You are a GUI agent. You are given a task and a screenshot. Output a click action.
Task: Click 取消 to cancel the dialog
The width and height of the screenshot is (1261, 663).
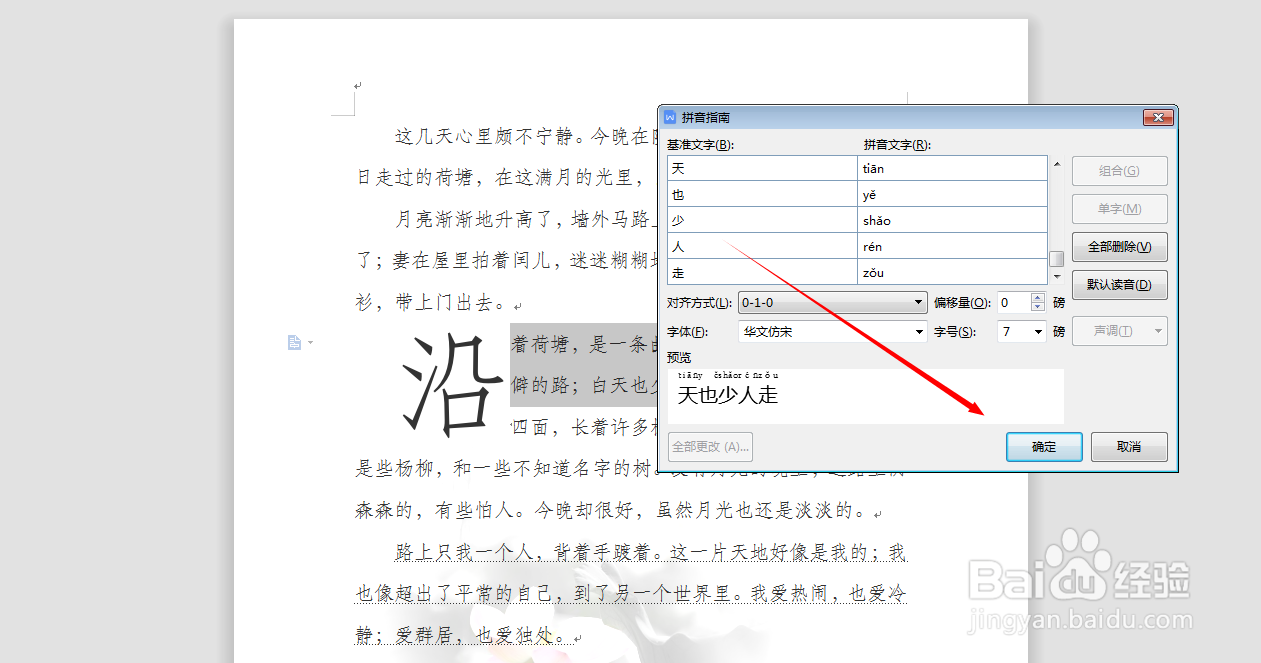click(x=1129, y=447)
